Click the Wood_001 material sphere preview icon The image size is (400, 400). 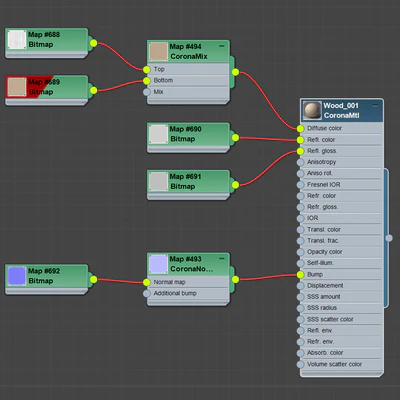[x=313, y=110]
